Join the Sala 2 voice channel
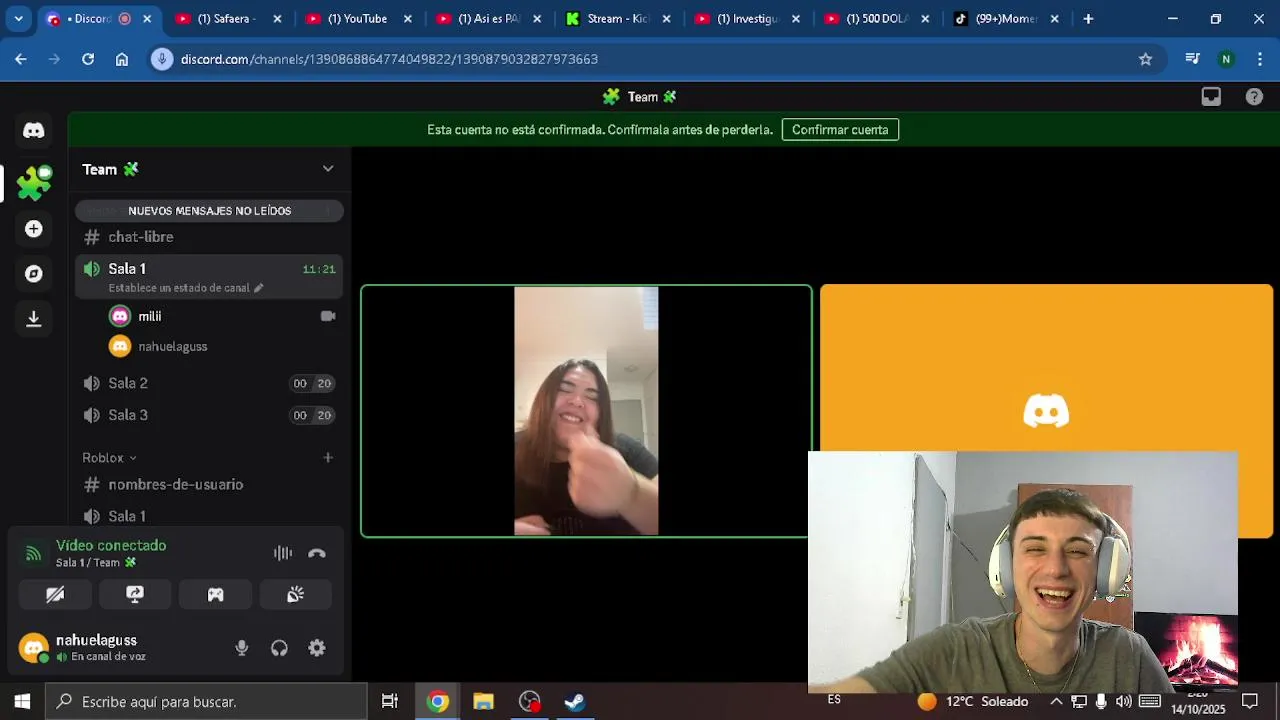The height and width of the screenshot is (720, 1280). pyautogui.click(x=209, y=383)
